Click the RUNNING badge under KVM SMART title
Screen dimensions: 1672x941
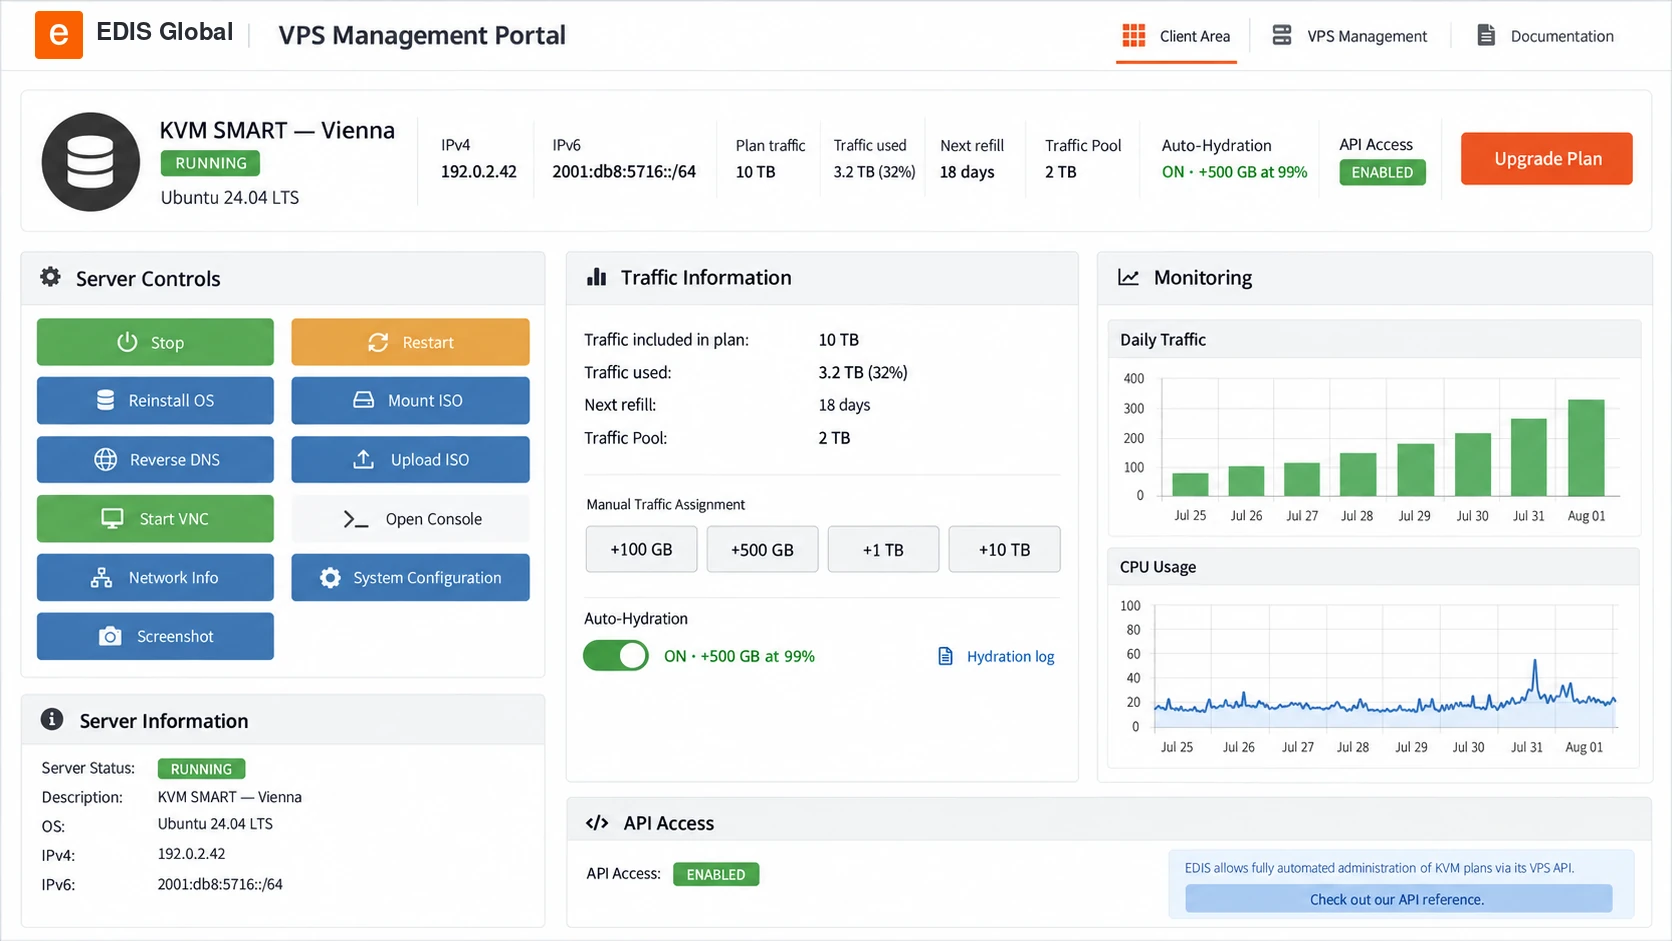tap(210, 163)
